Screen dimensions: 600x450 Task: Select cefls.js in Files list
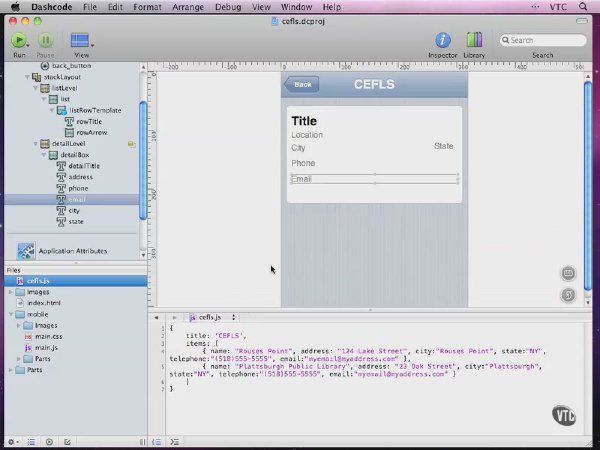pos(76,281)
